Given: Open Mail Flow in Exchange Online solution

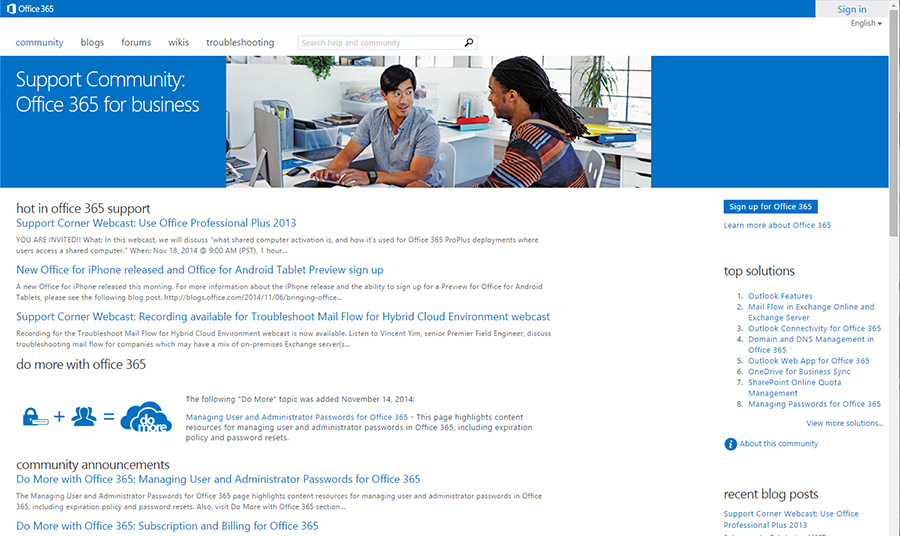Looking at the screenshot, I should (811, 312).
